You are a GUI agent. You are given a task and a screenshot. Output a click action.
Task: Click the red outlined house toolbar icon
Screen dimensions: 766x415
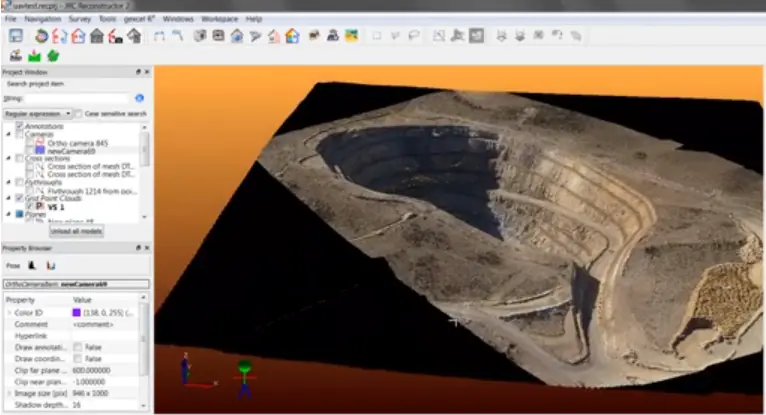[78, 36]
